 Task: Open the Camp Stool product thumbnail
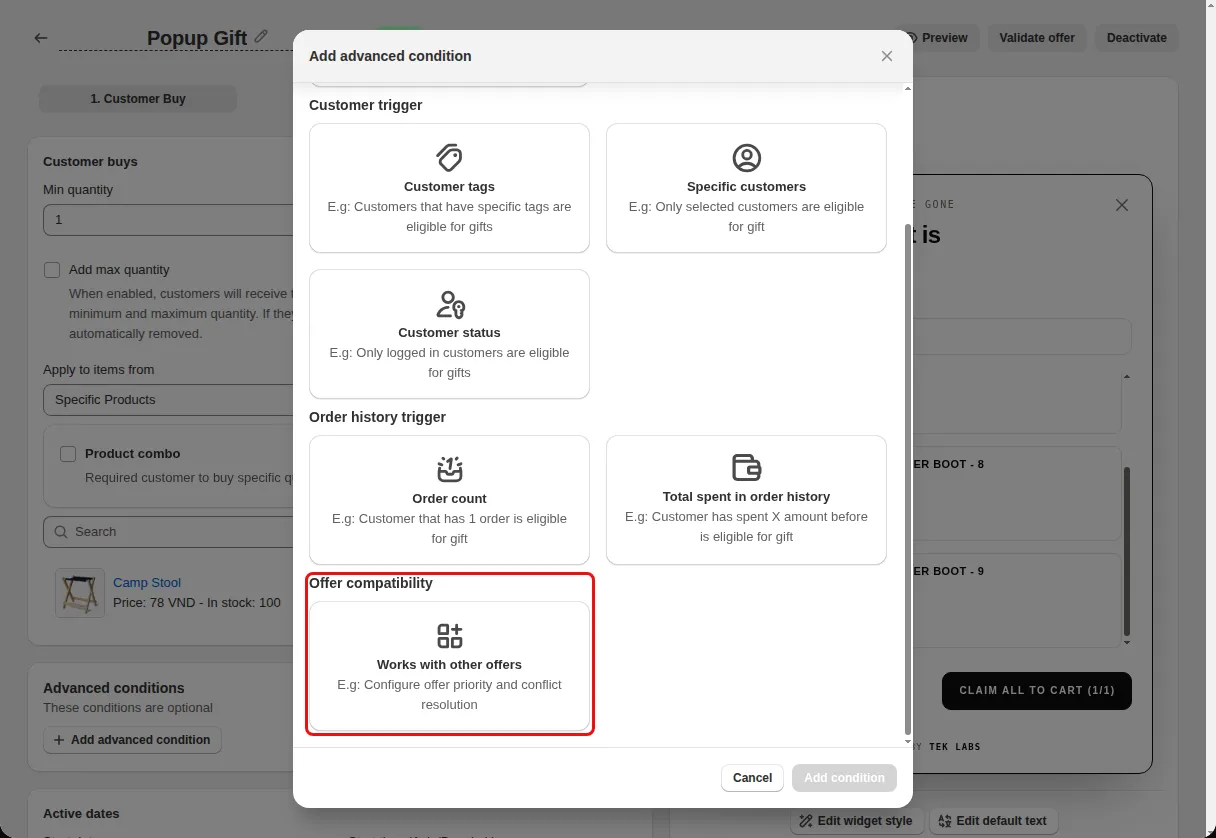coord(80,593)
